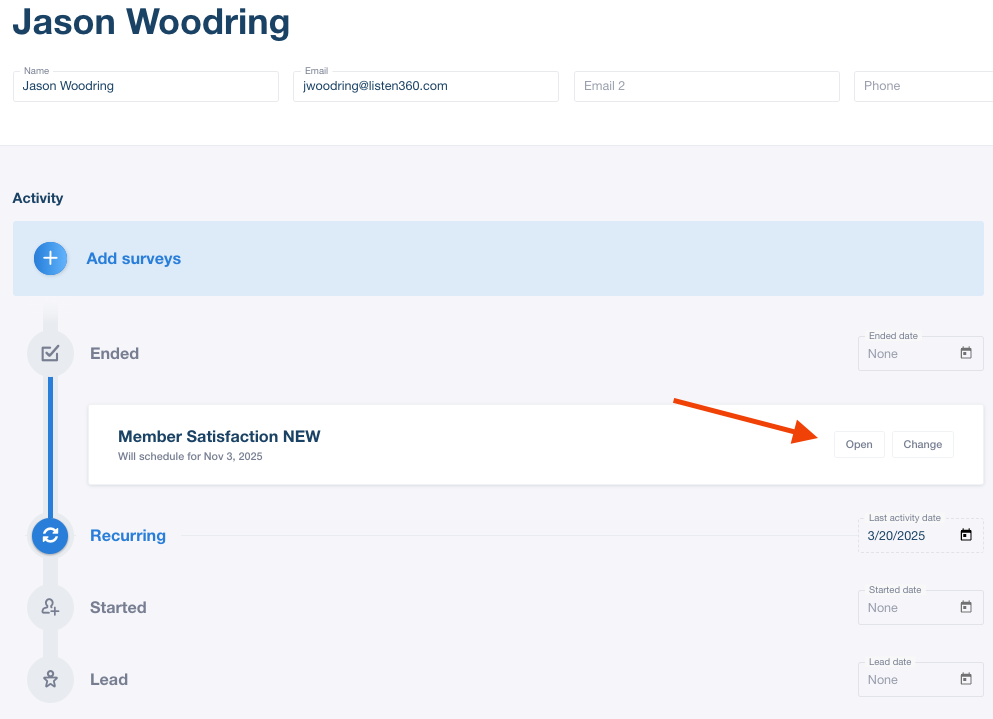
Task: Click the Recurring stage refresh icon
Action: [50, 535]
